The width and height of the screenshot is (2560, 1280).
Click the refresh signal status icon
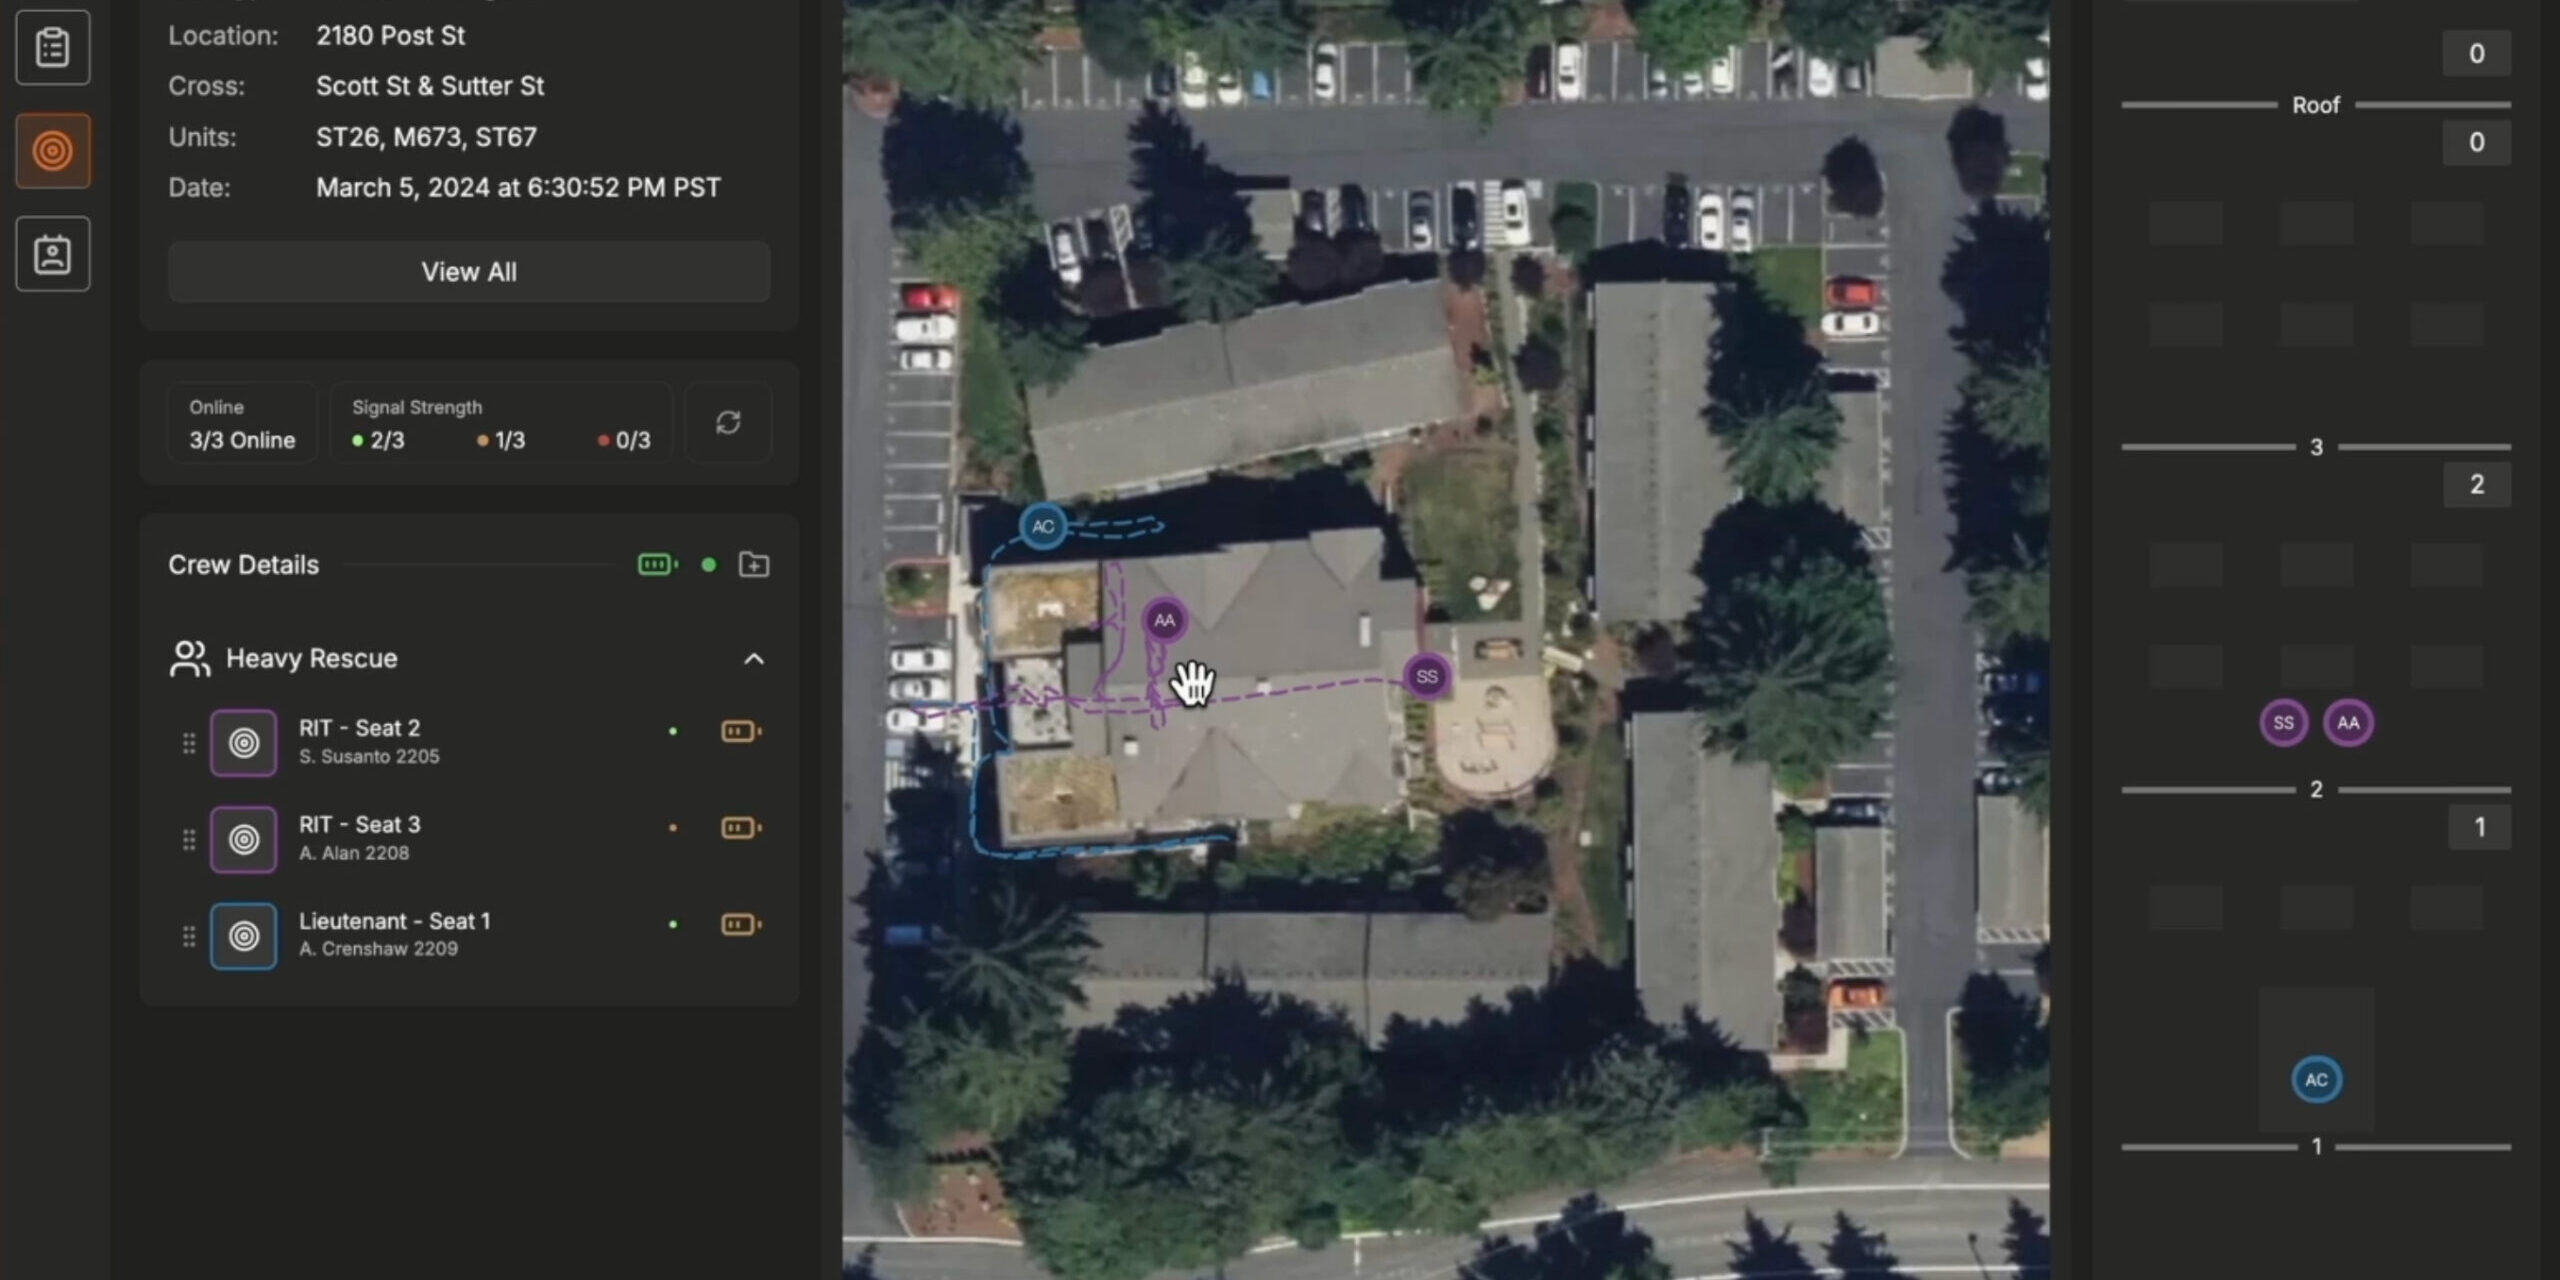tap(728, 422)
